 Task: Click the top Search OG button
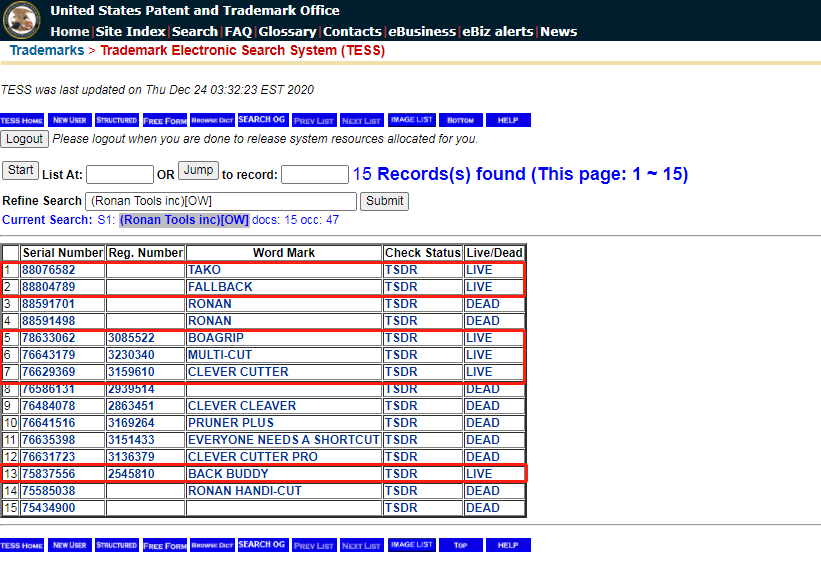(262, 120)
